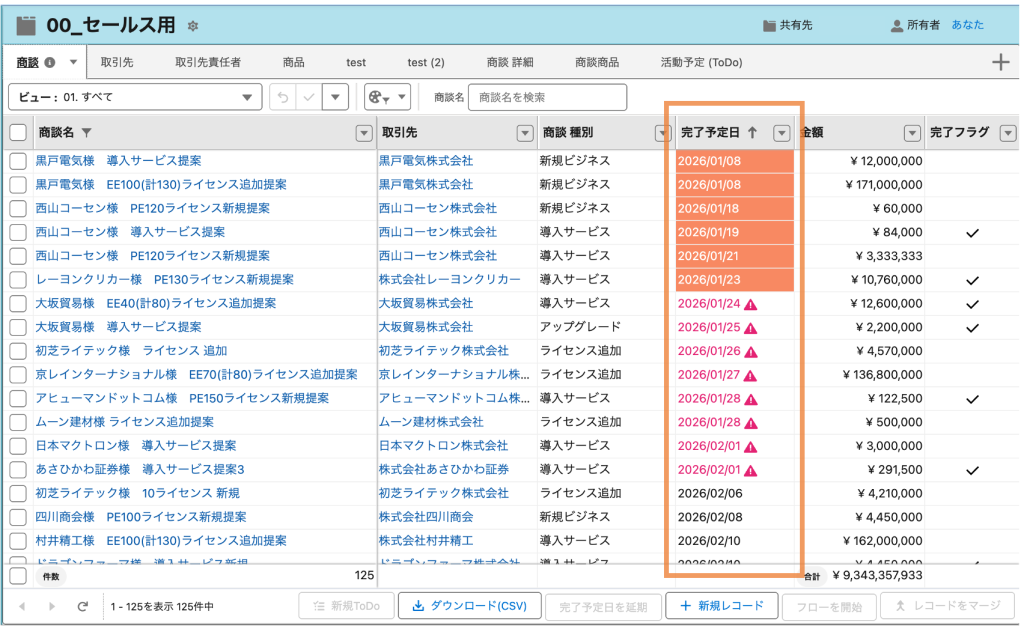This screenshot has width=1024, height=626.
Task: Select checkbox for 日本マクトロン様 導入サービス提案 row
Action: (18, 446)
